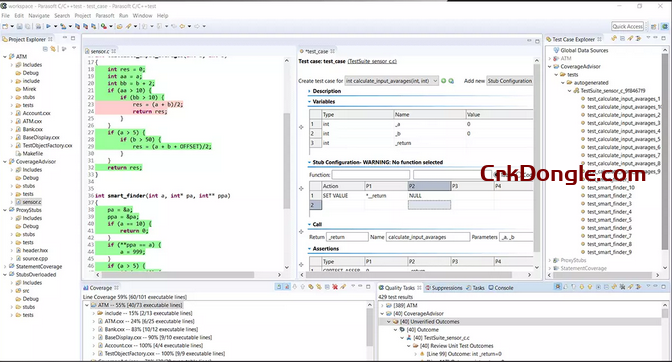Open dropdown arrow next to Run Tests icon
This screenshot has width=672, height=362.
pos(55,27)
